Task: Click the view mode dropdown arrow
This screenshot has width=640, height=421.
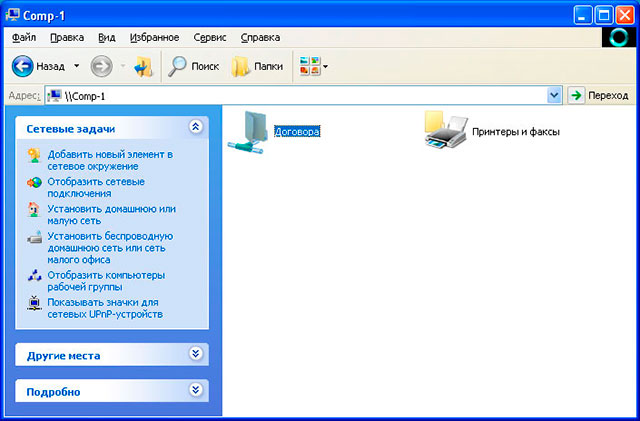Action: [x=325, y=66]
